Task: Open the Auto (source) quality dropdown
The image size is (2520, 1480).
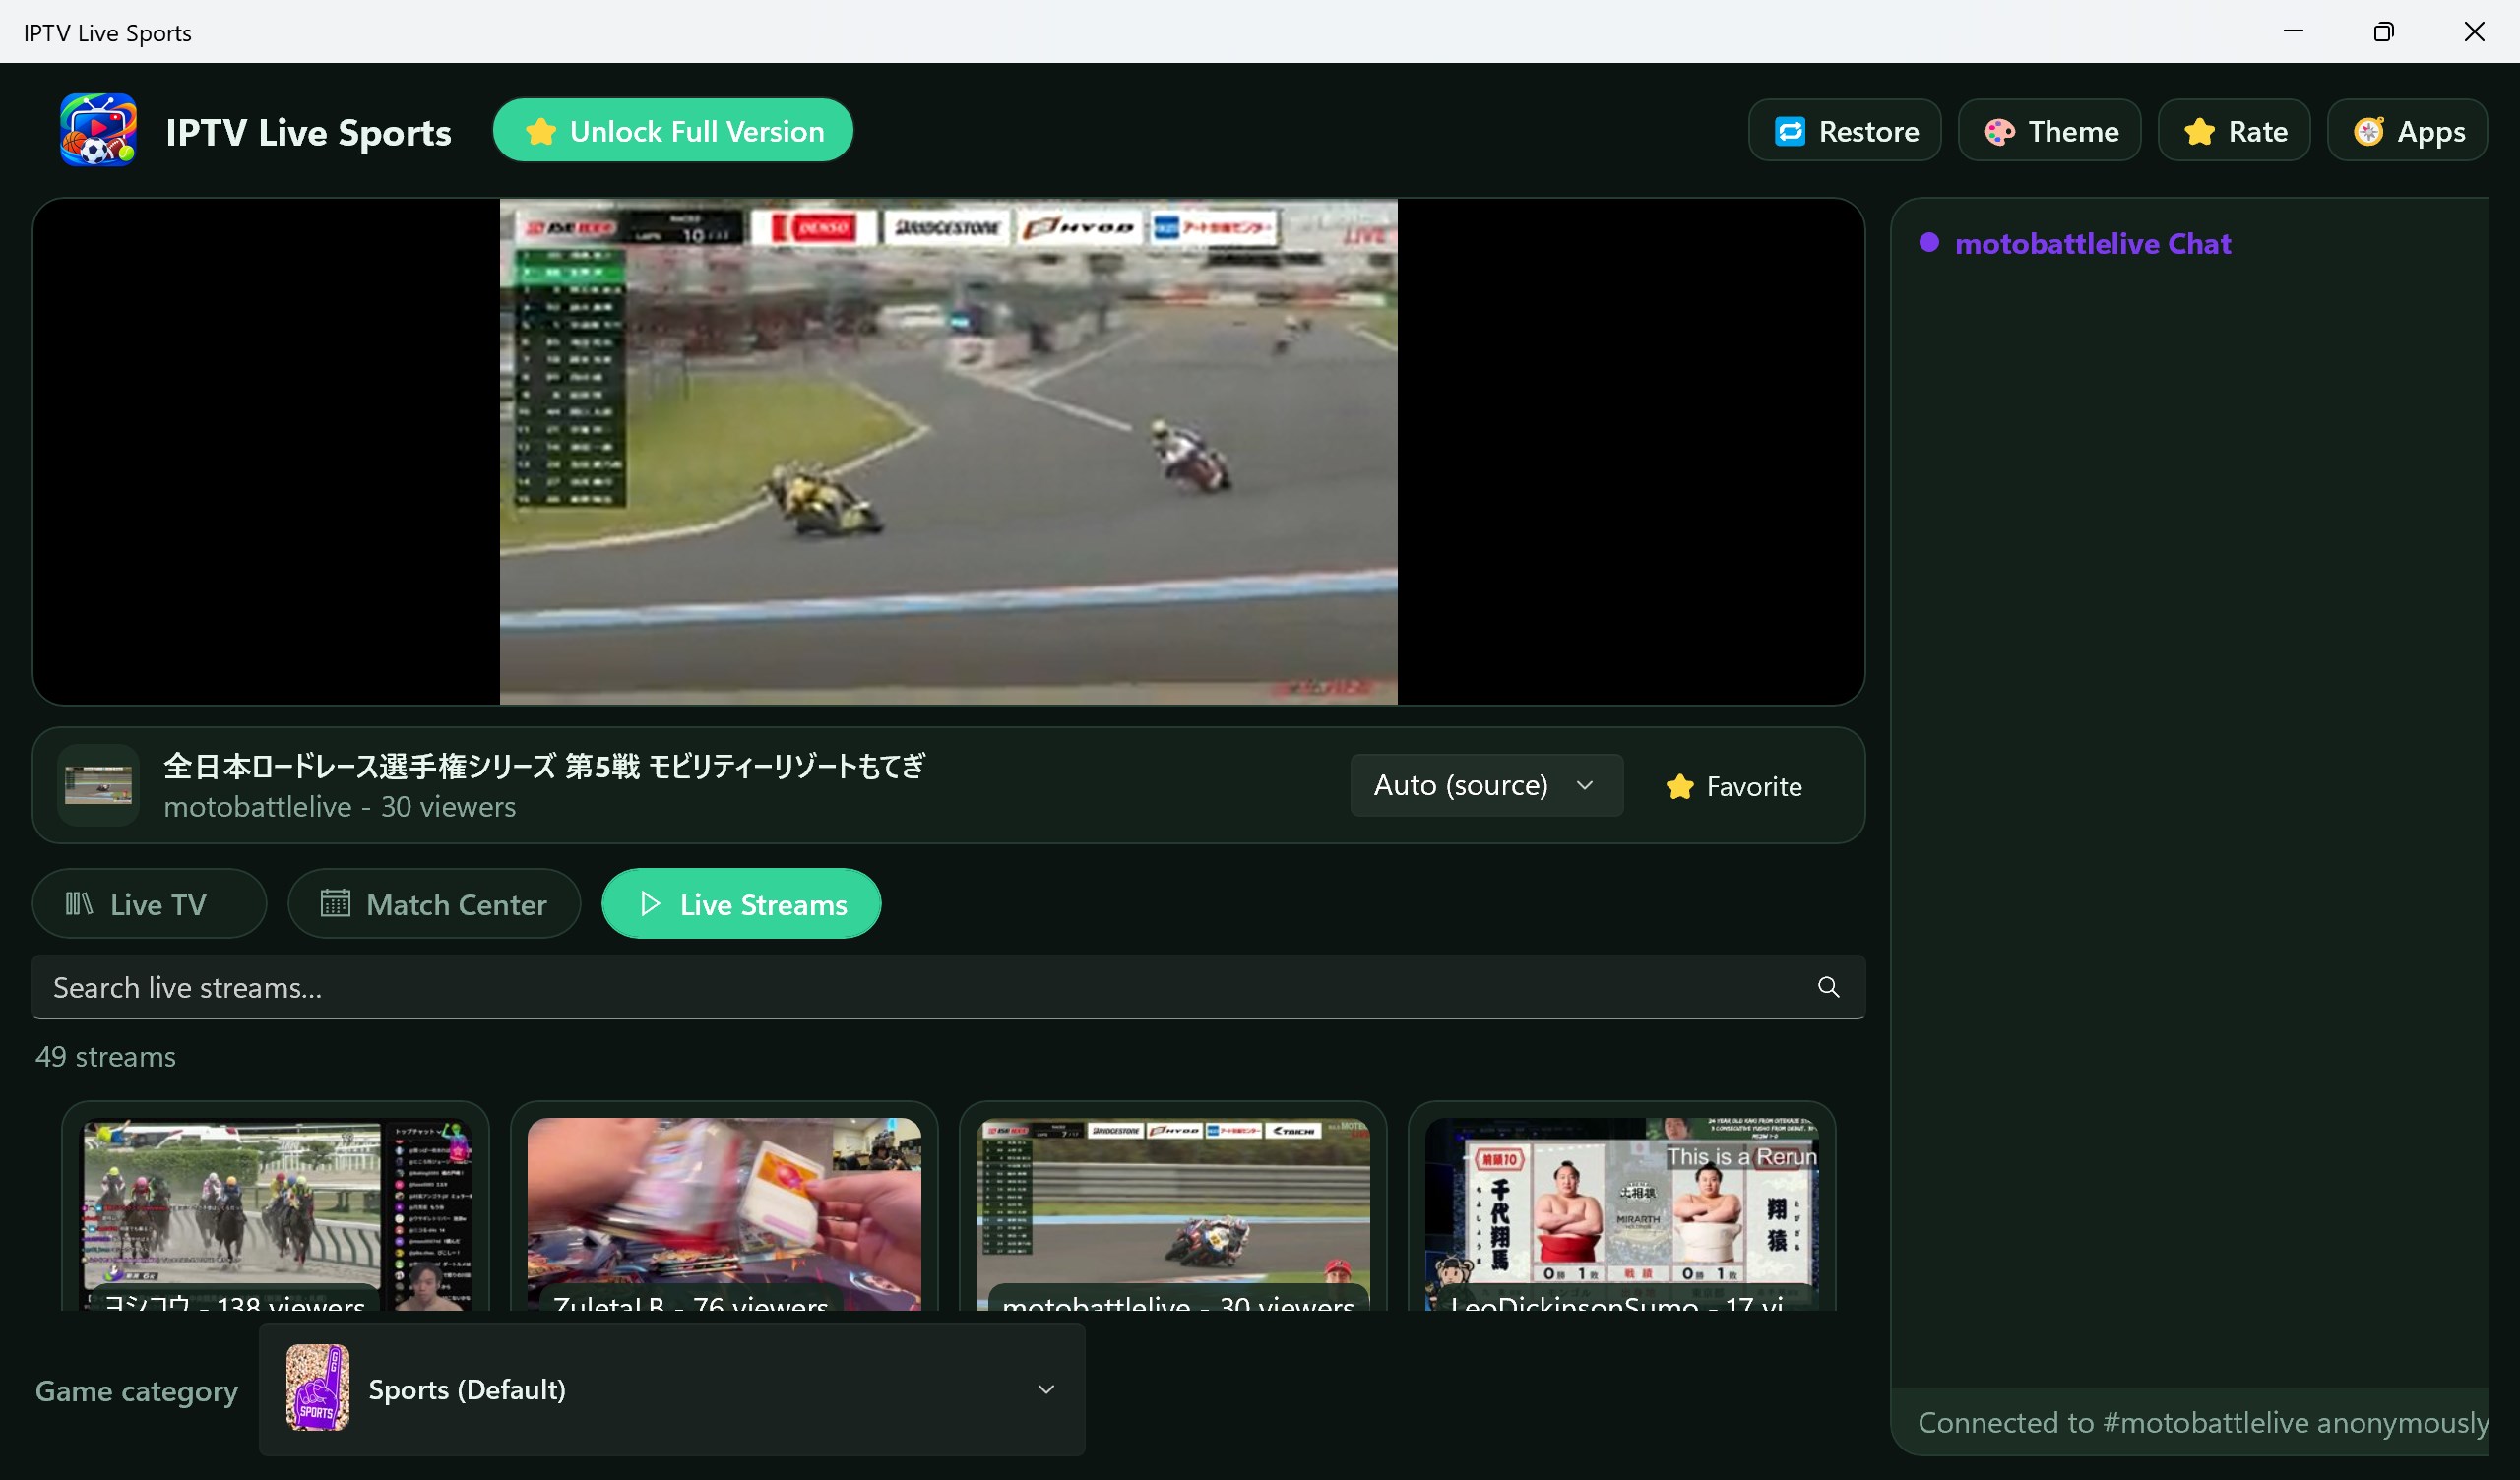Action: [1486, 785]
